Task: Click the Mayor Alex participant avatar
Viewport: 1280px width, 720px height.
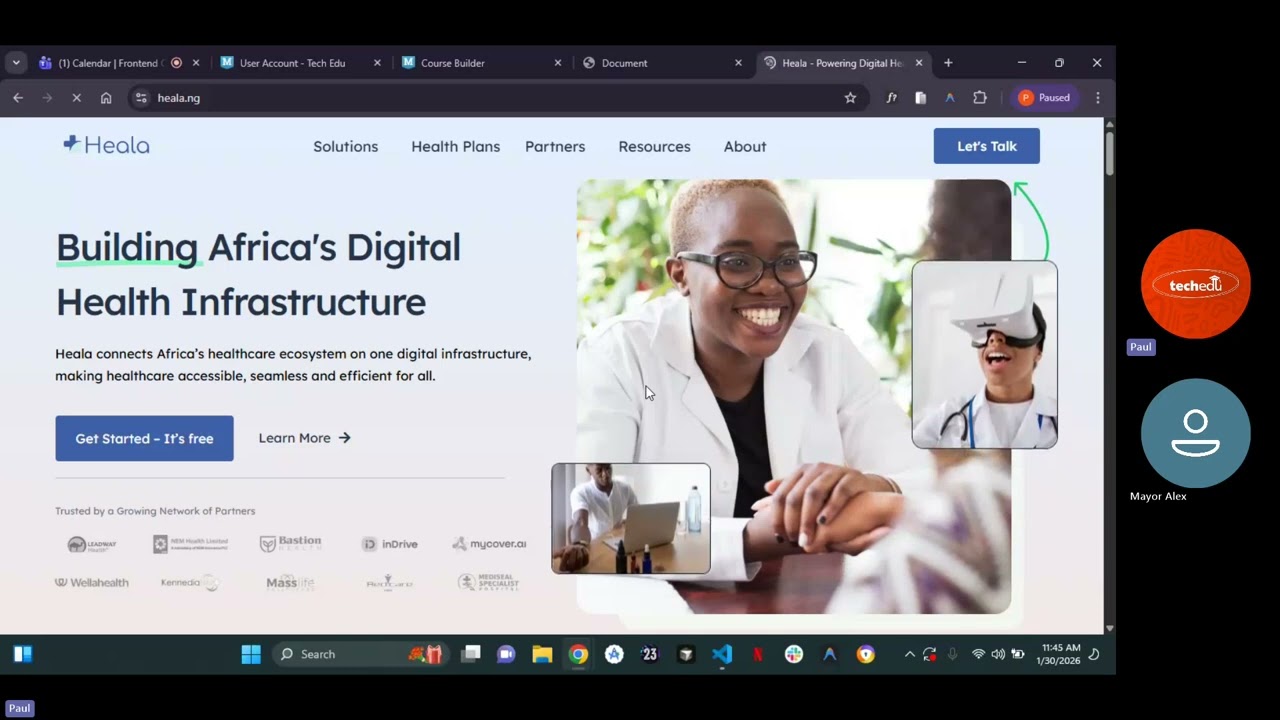Action: tap(1196, 433)
